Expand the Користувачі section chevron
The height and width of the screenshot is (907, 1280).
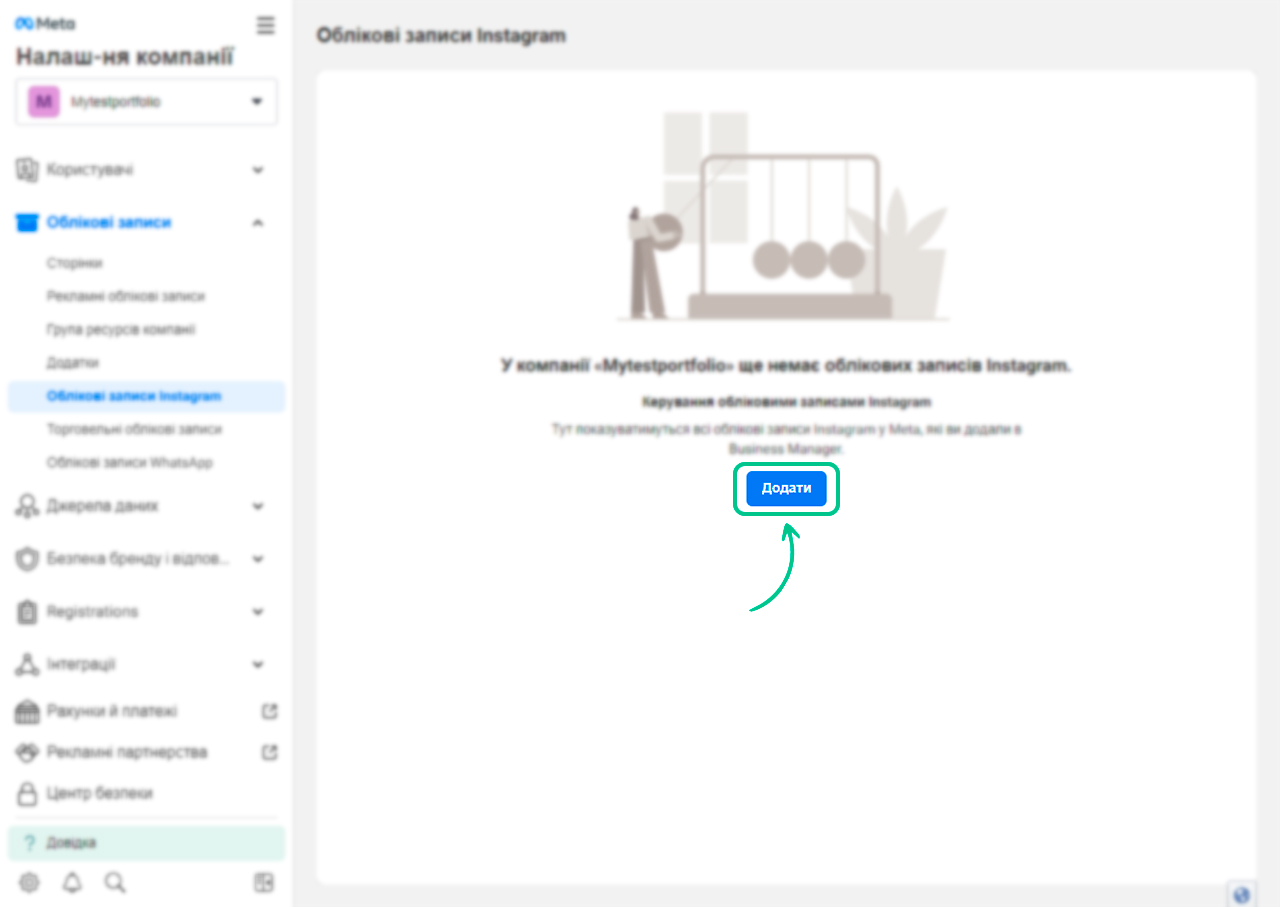258,170
